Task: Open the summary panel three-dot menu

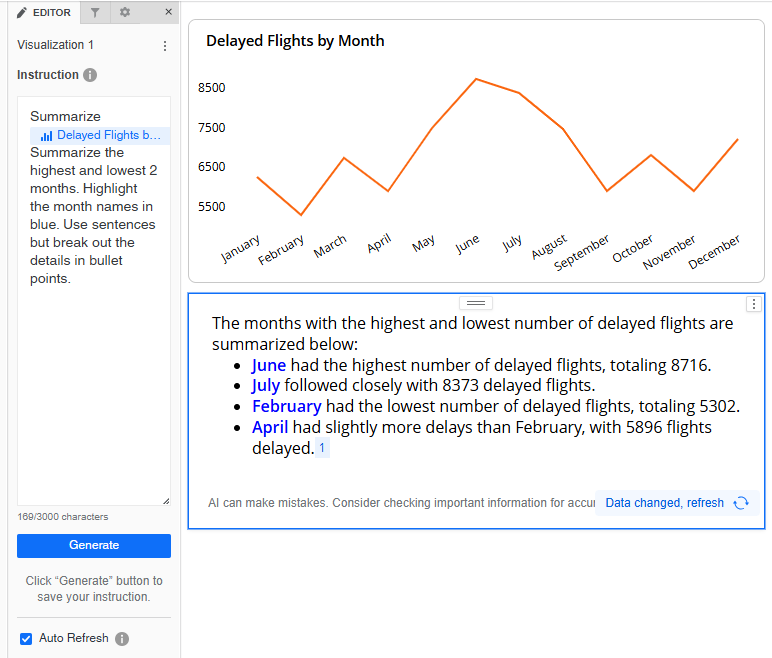Action: pos(754,304)
